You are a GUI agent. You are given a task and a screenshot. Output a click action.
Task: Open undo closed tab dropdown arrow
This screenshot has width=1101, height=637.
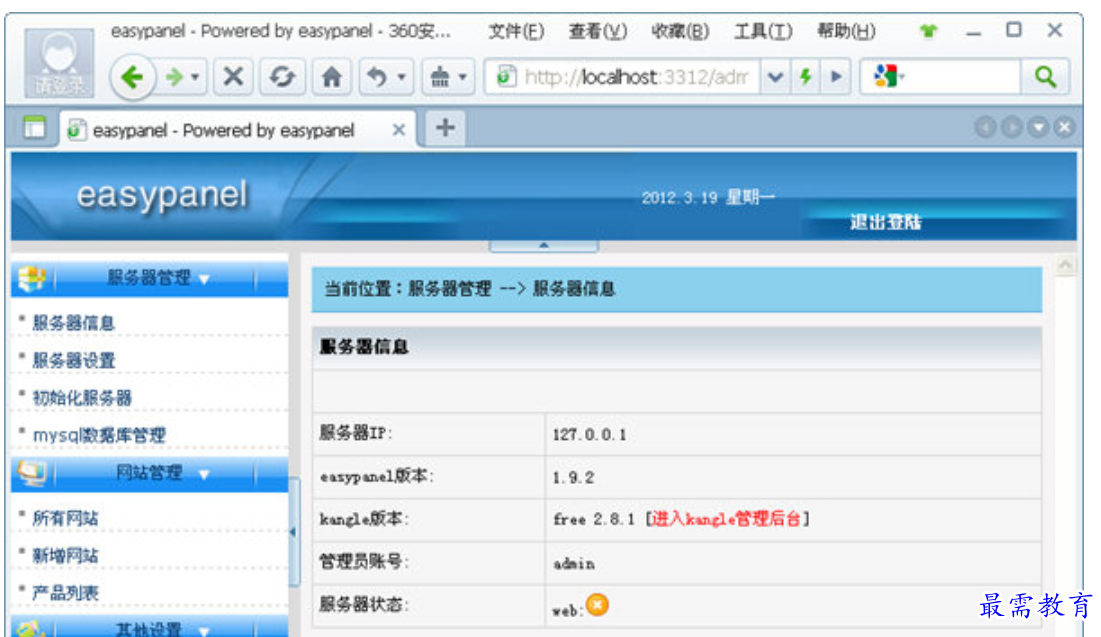point(402,77)
